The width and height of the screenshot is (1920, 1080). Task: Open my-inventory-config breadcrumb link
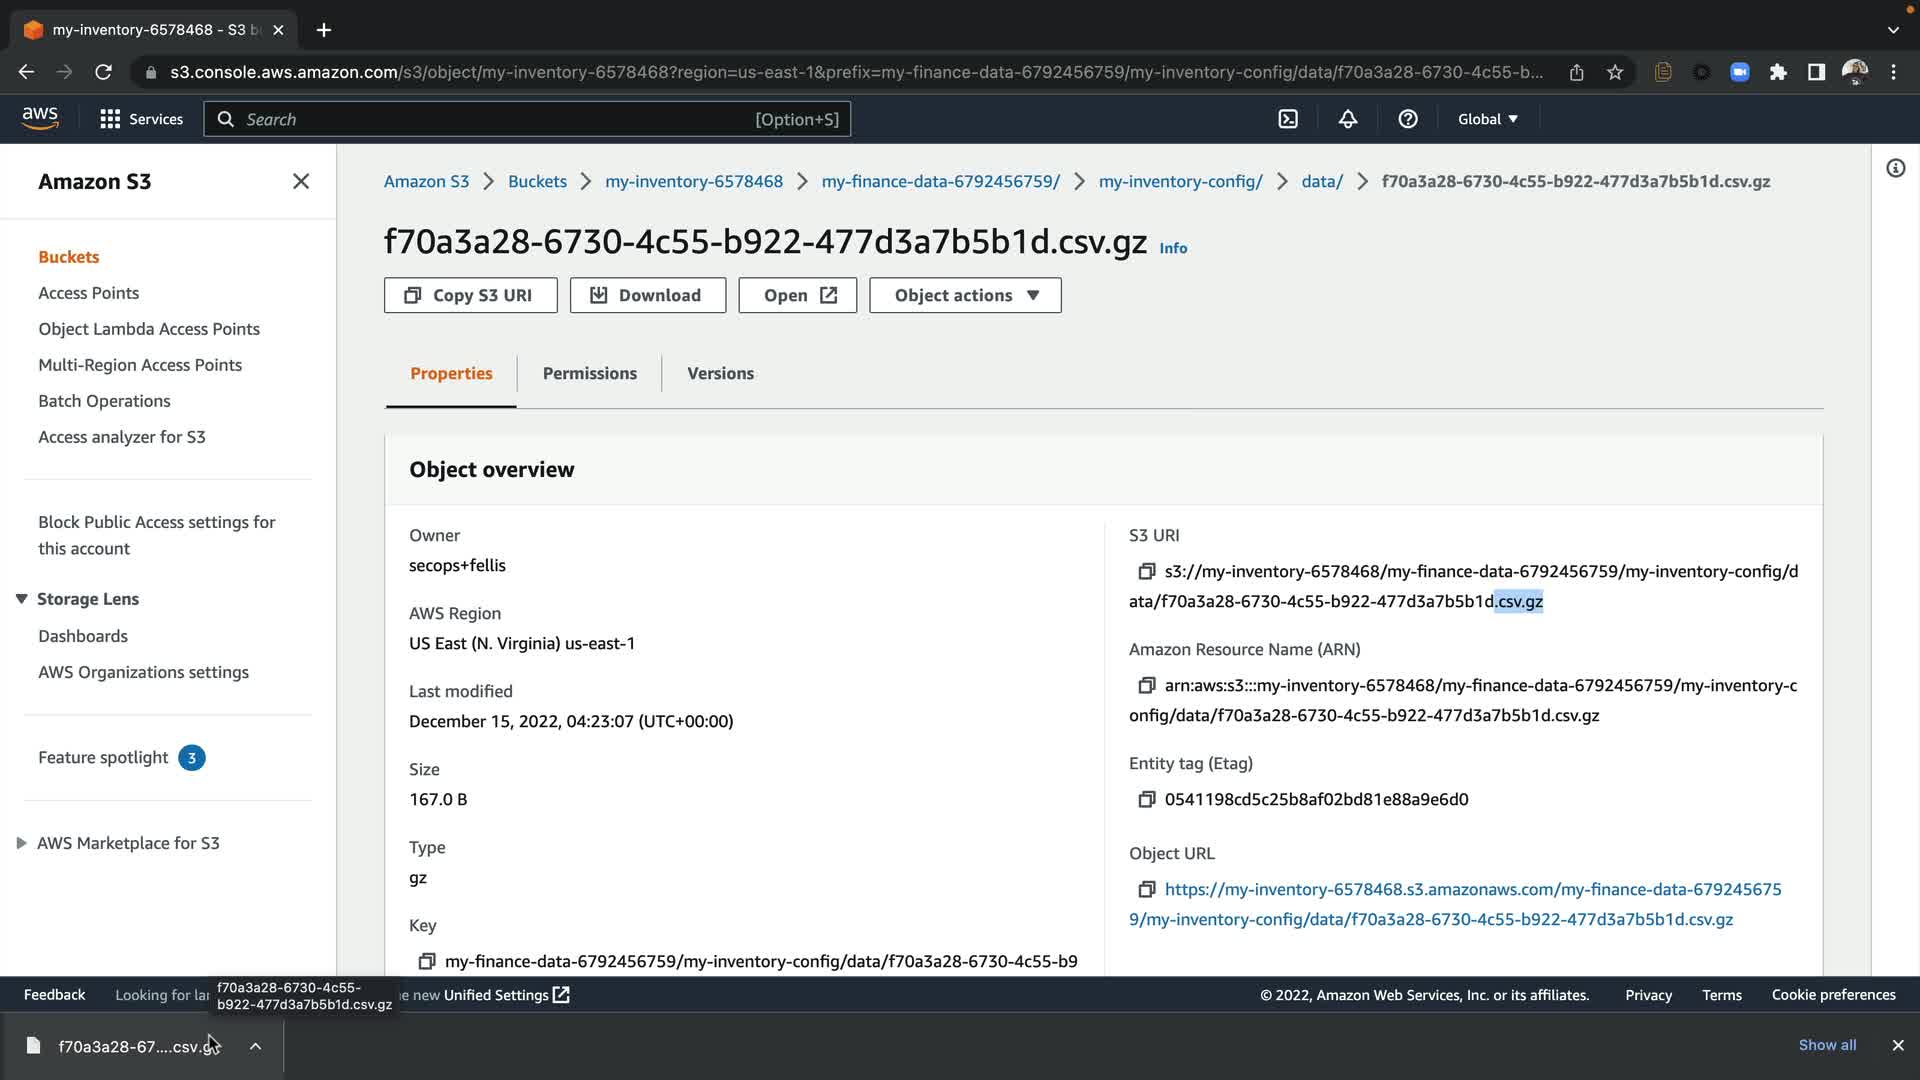(x=1180, y=181)
